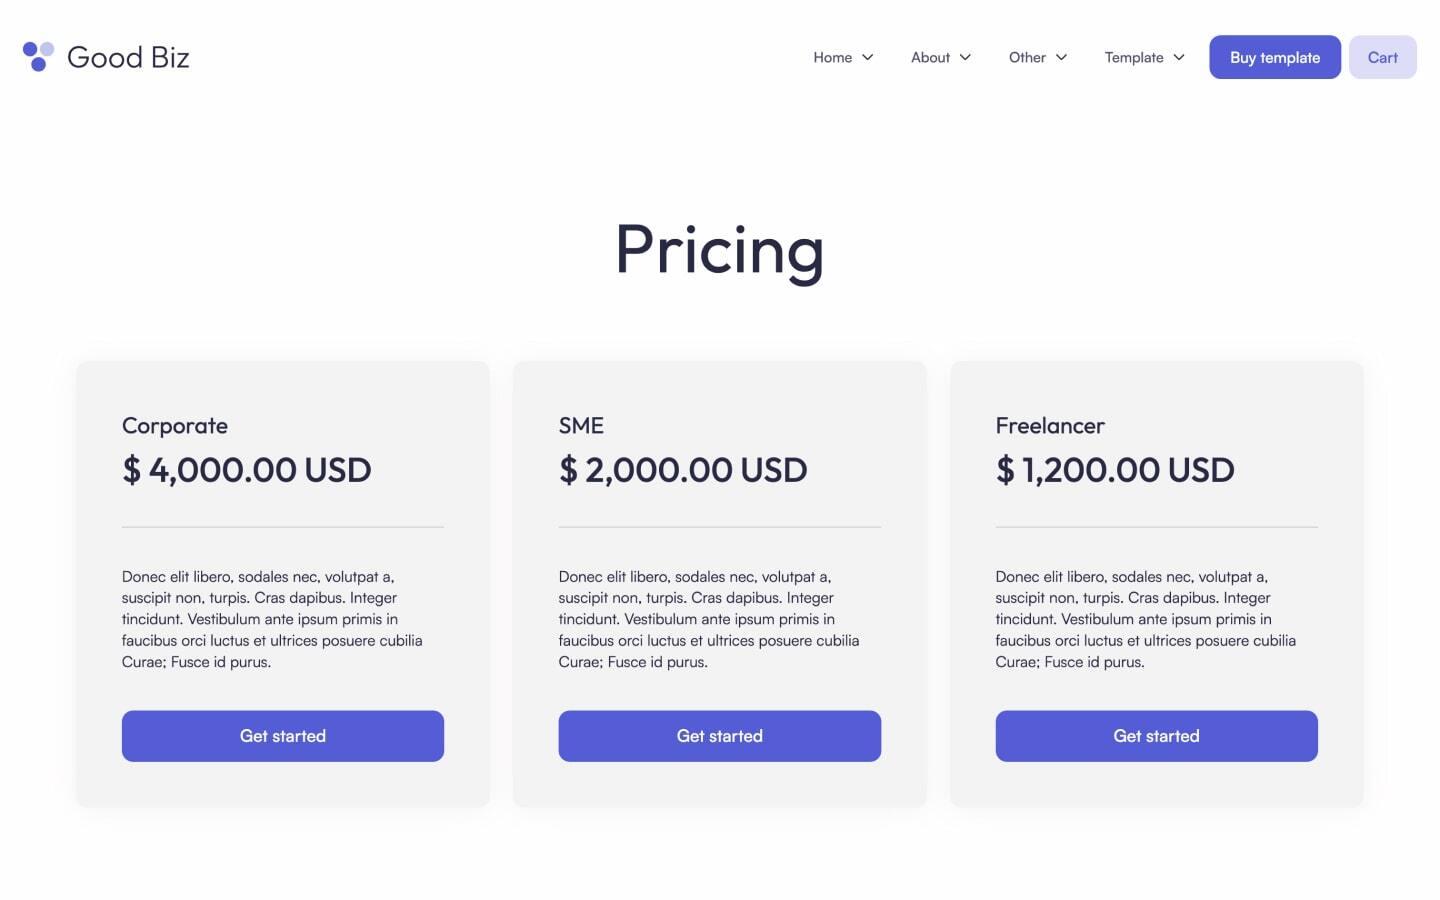The width and height of the screenshot is (1440, 900).
Task: Click Get started under the Corporate plan
Action: tap(282, 736)
